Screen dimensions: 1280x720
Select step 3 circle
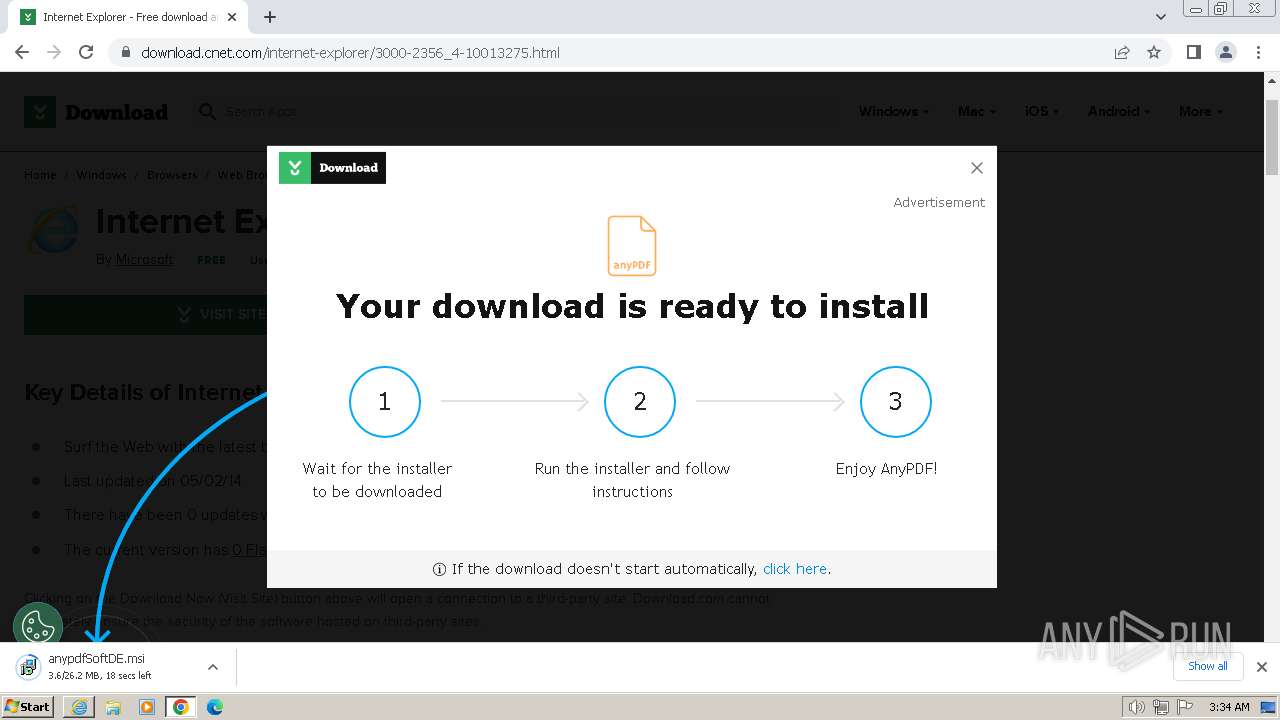[895, 402]
